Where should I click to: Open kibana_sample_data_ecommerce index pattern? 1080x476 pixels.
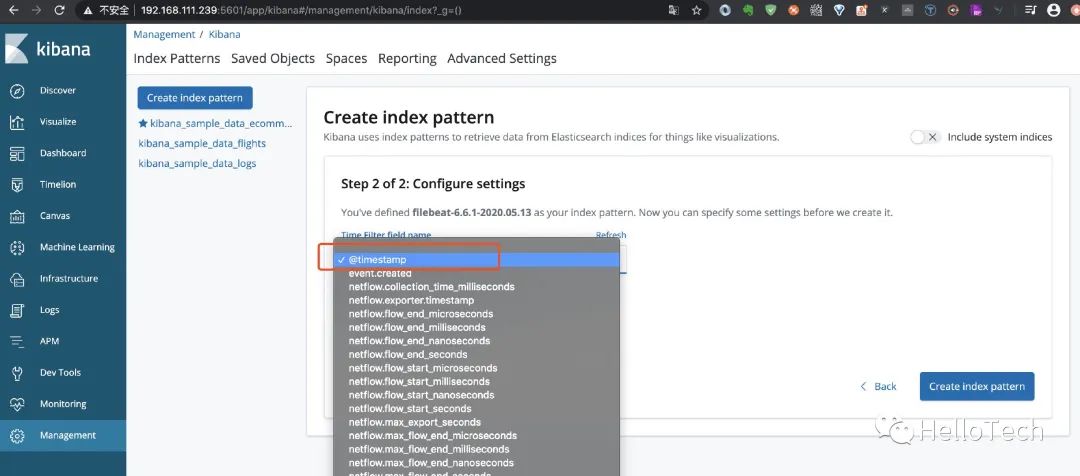[221, 124]
